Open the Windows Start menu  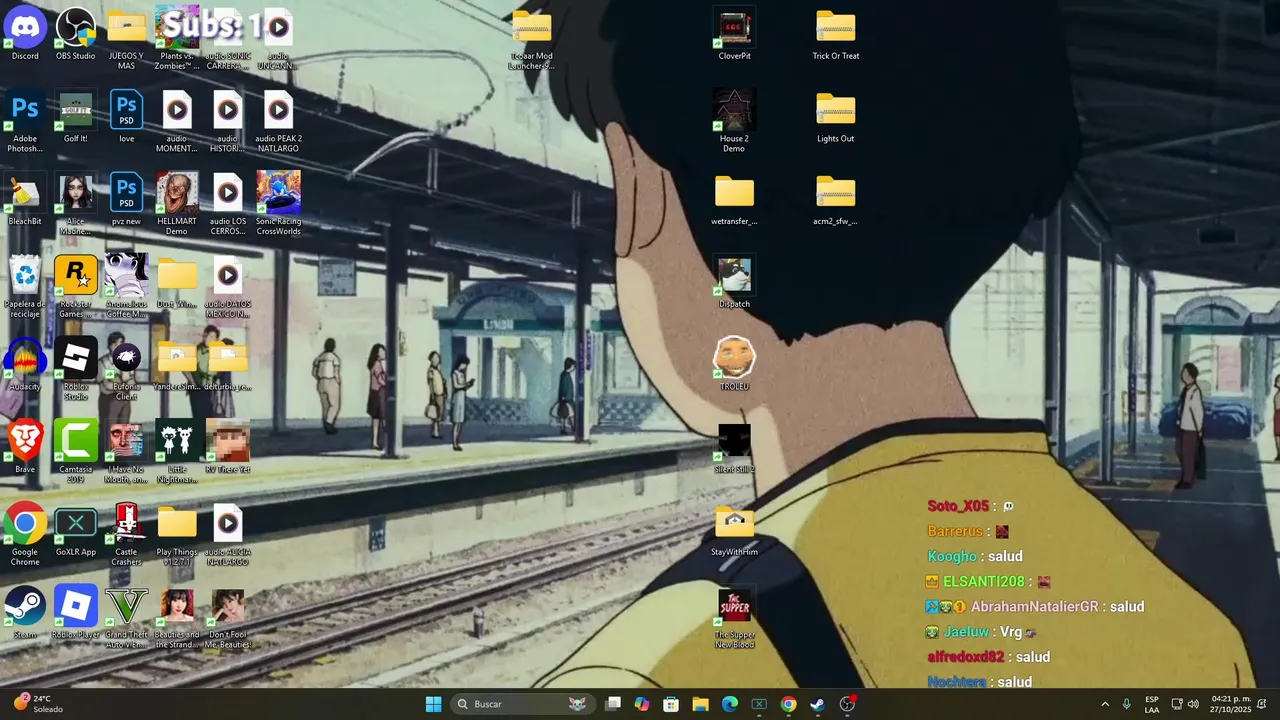(433, 704)
